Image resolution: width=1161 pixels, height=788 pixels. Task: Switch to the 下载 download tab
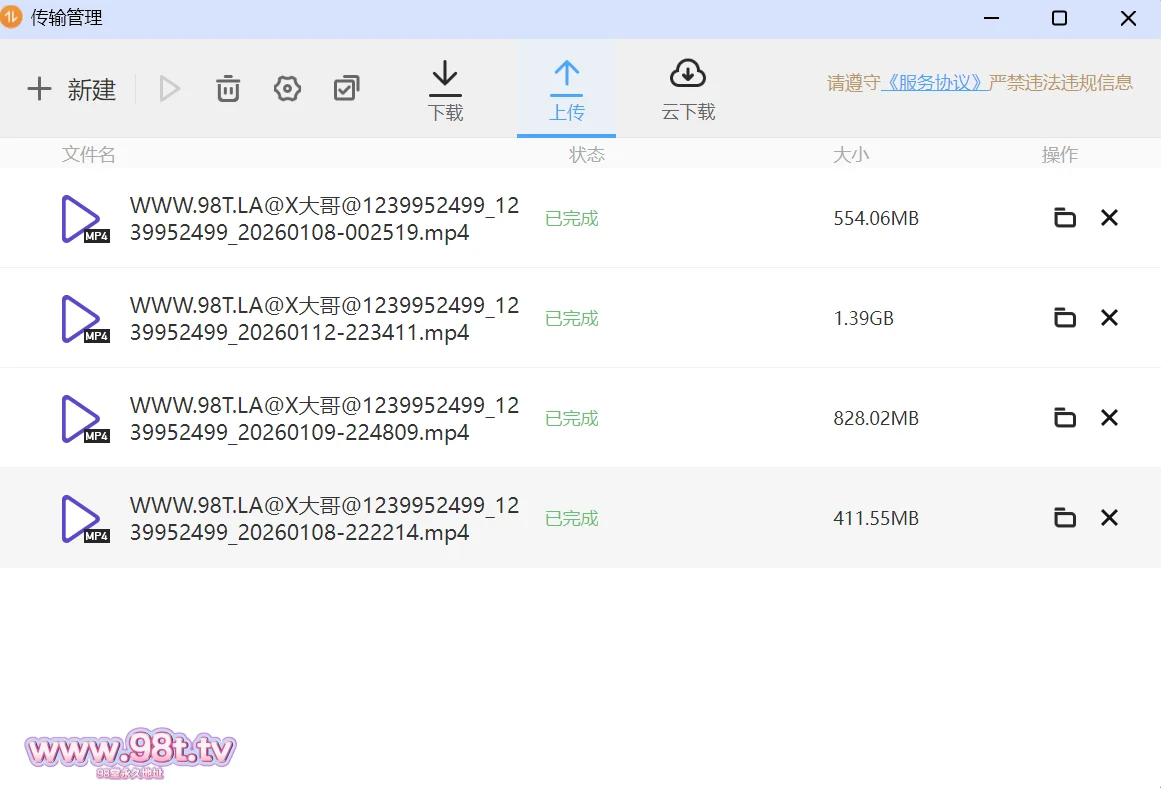tap(445, 91)
